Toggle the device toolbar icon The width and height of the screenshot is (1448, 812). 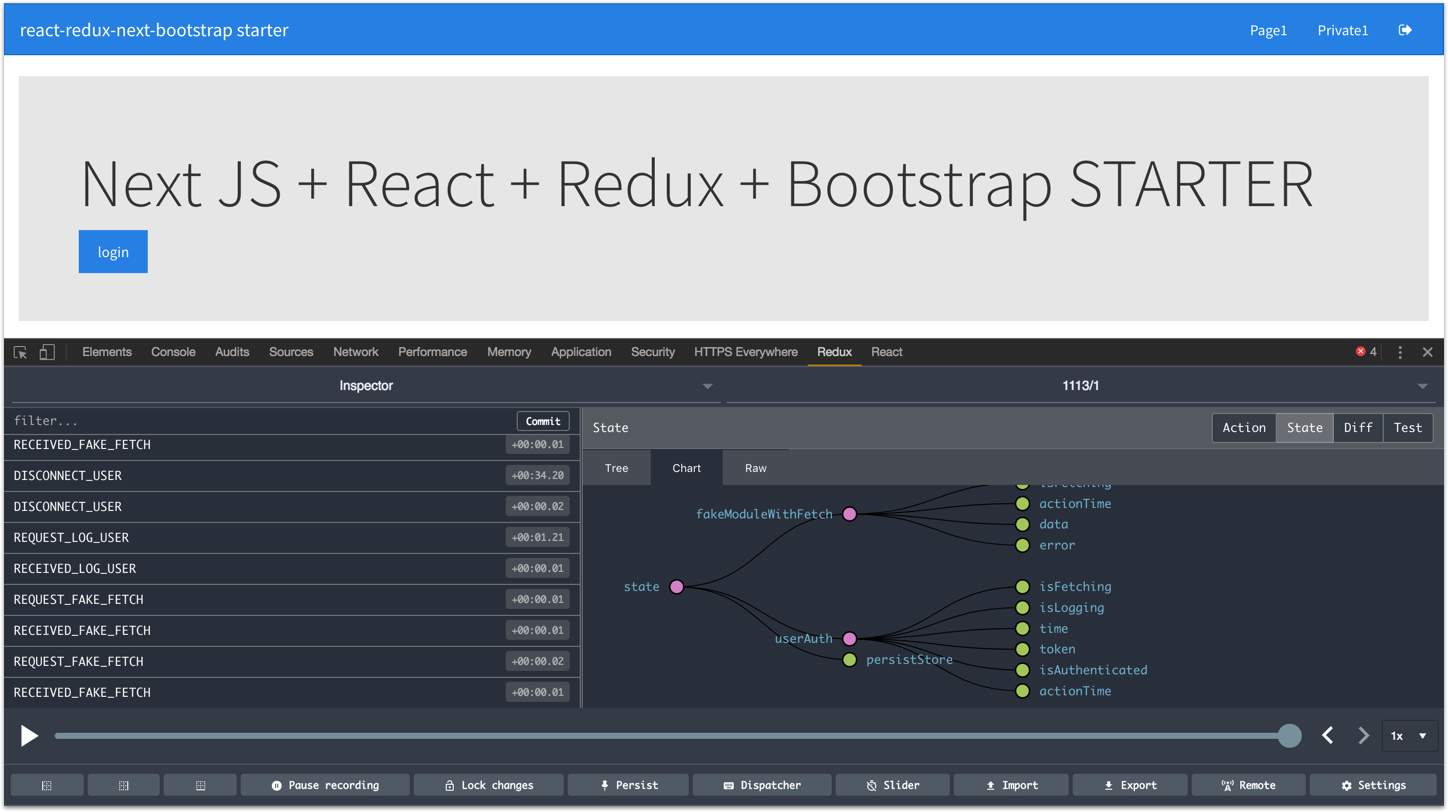coord(47,352)
